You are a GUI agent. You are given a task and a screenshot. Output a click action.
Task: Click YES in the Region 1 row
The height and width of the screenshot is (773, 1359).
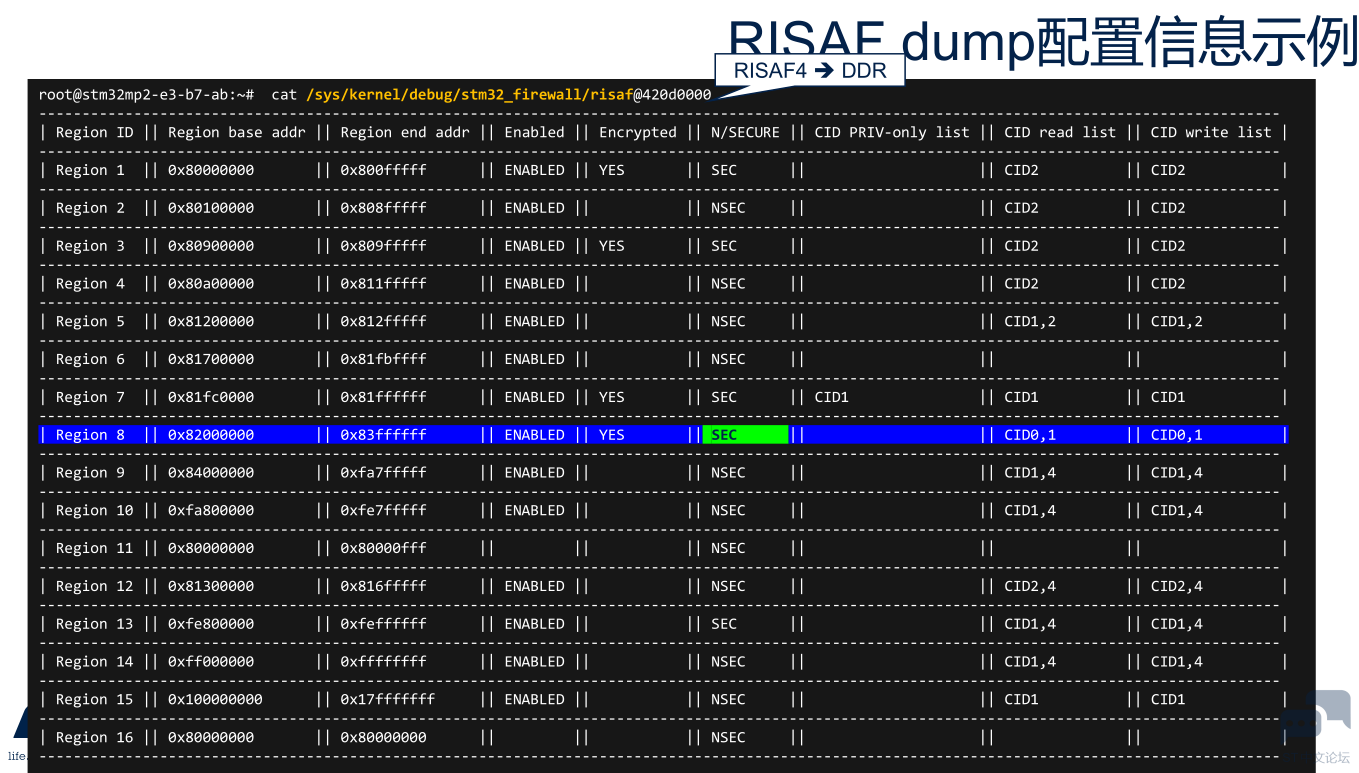(x=612, y=170)
